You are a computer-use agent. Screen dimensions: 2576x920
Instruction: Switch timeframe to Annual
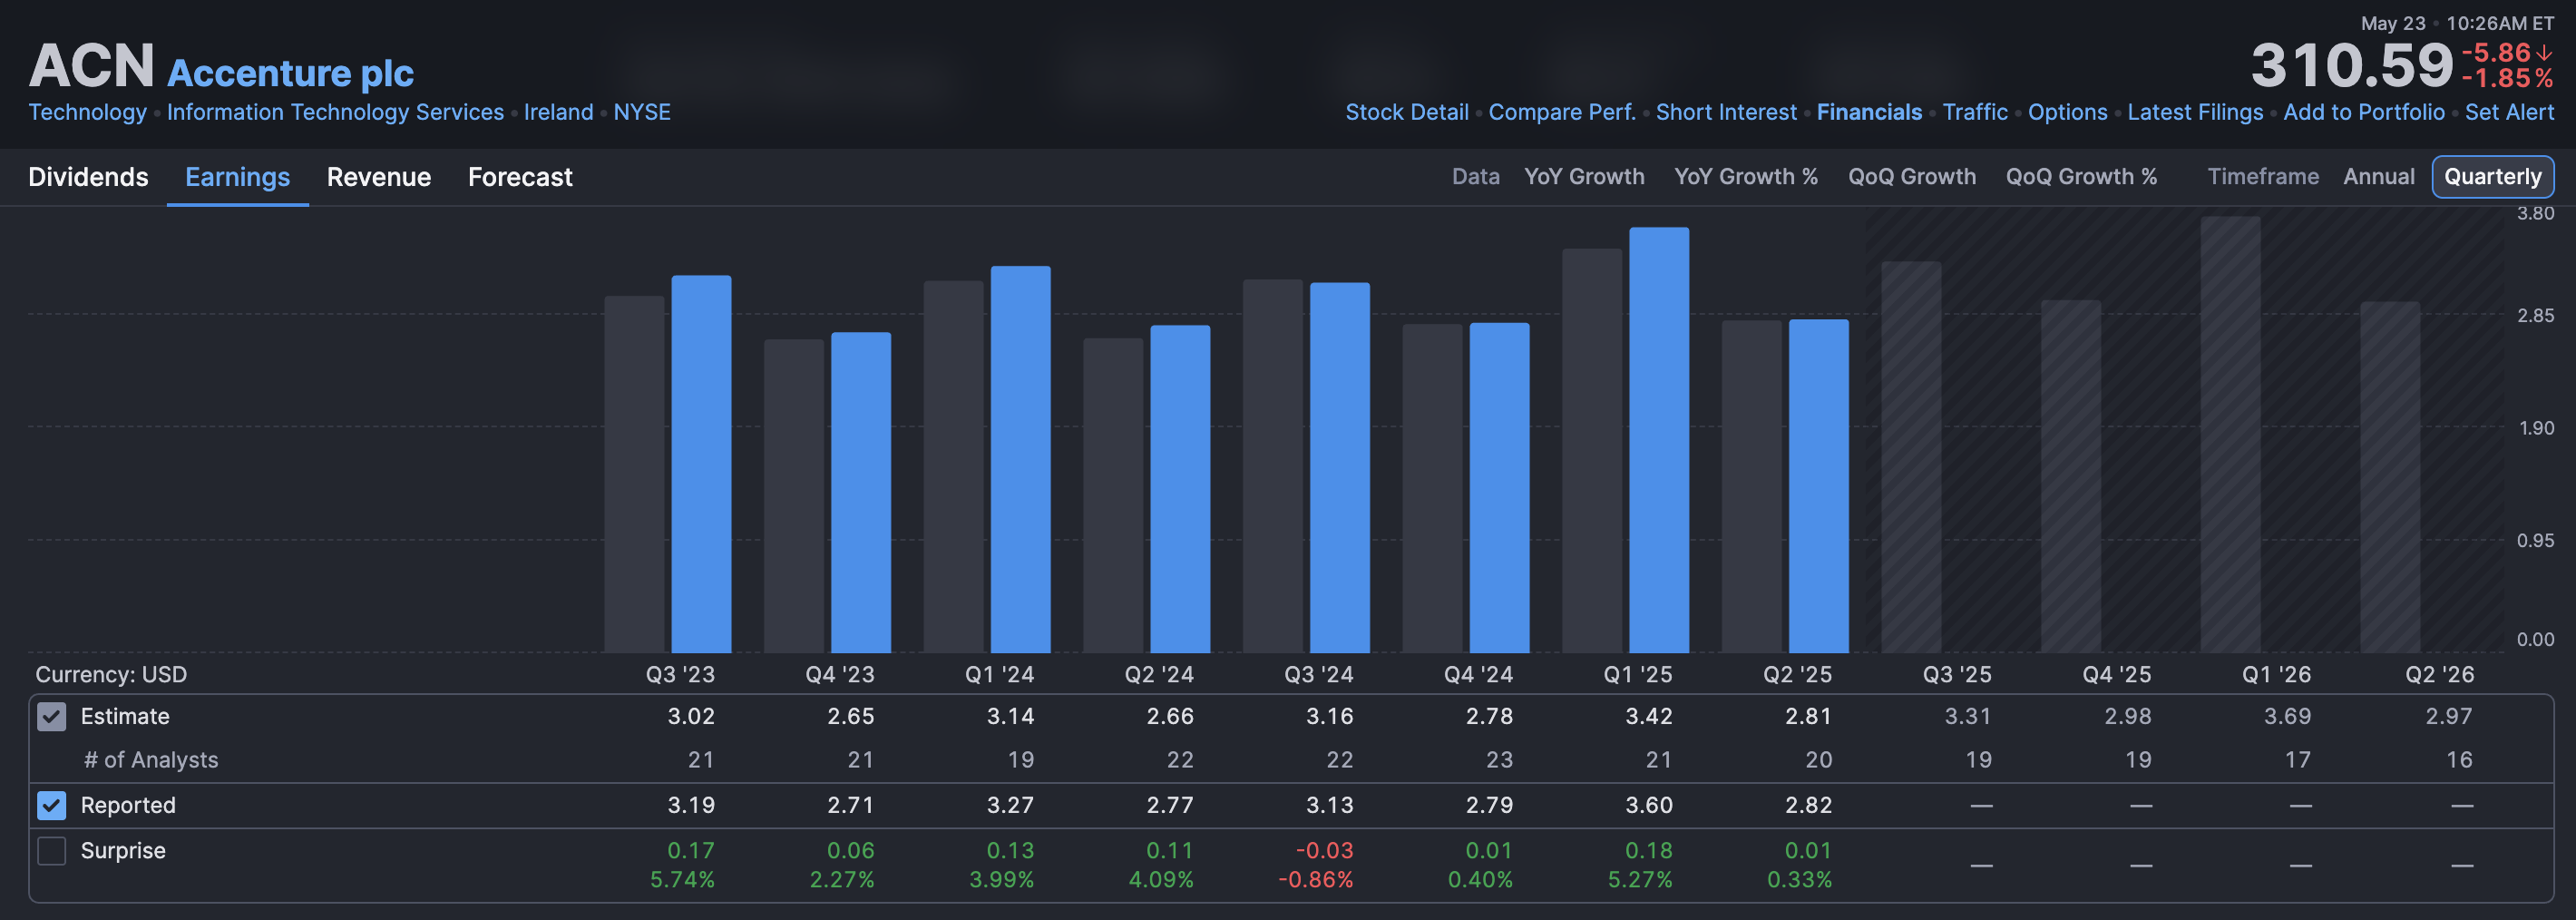2379,176
